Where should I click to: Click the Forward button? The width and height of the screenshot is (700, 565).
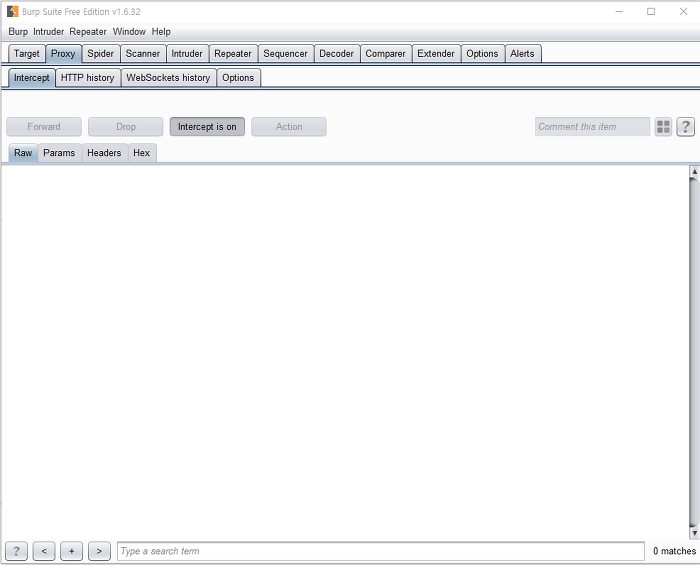44,127
